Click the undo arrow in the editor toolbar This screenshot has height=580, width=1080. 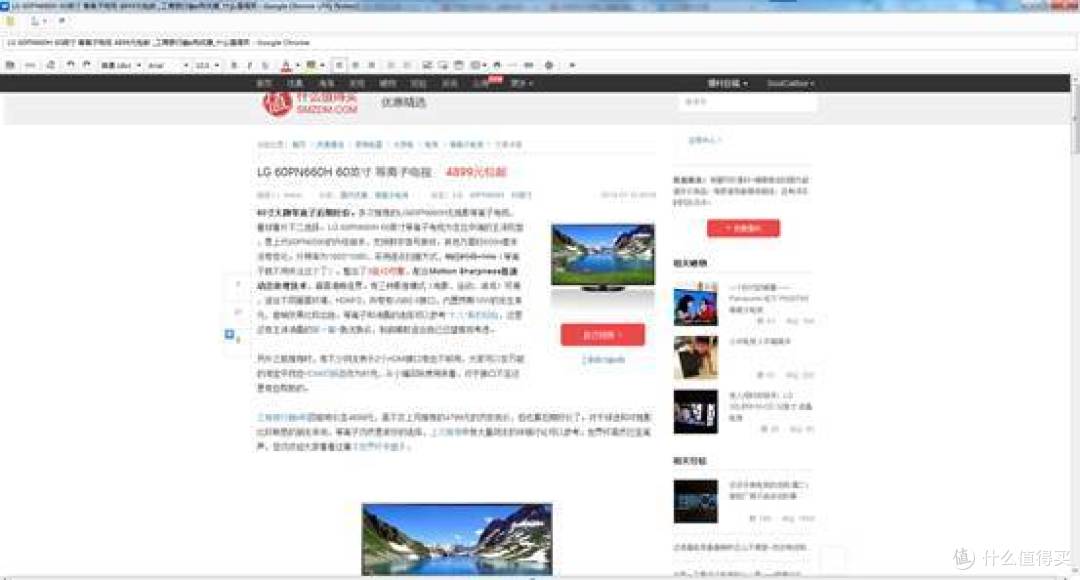point(70,65)
